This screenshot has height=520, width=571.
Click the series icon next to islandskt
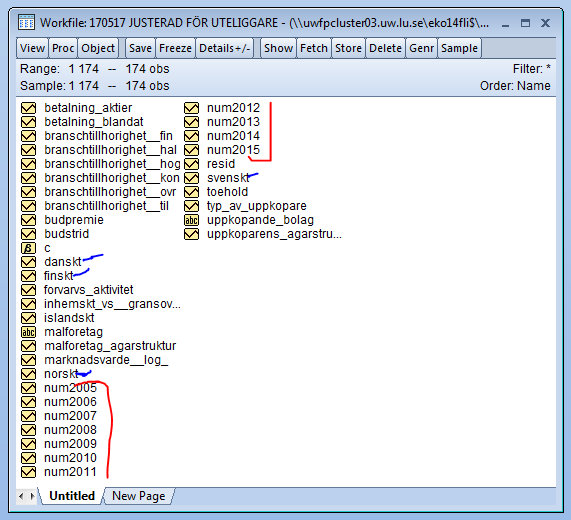[28, 318]
